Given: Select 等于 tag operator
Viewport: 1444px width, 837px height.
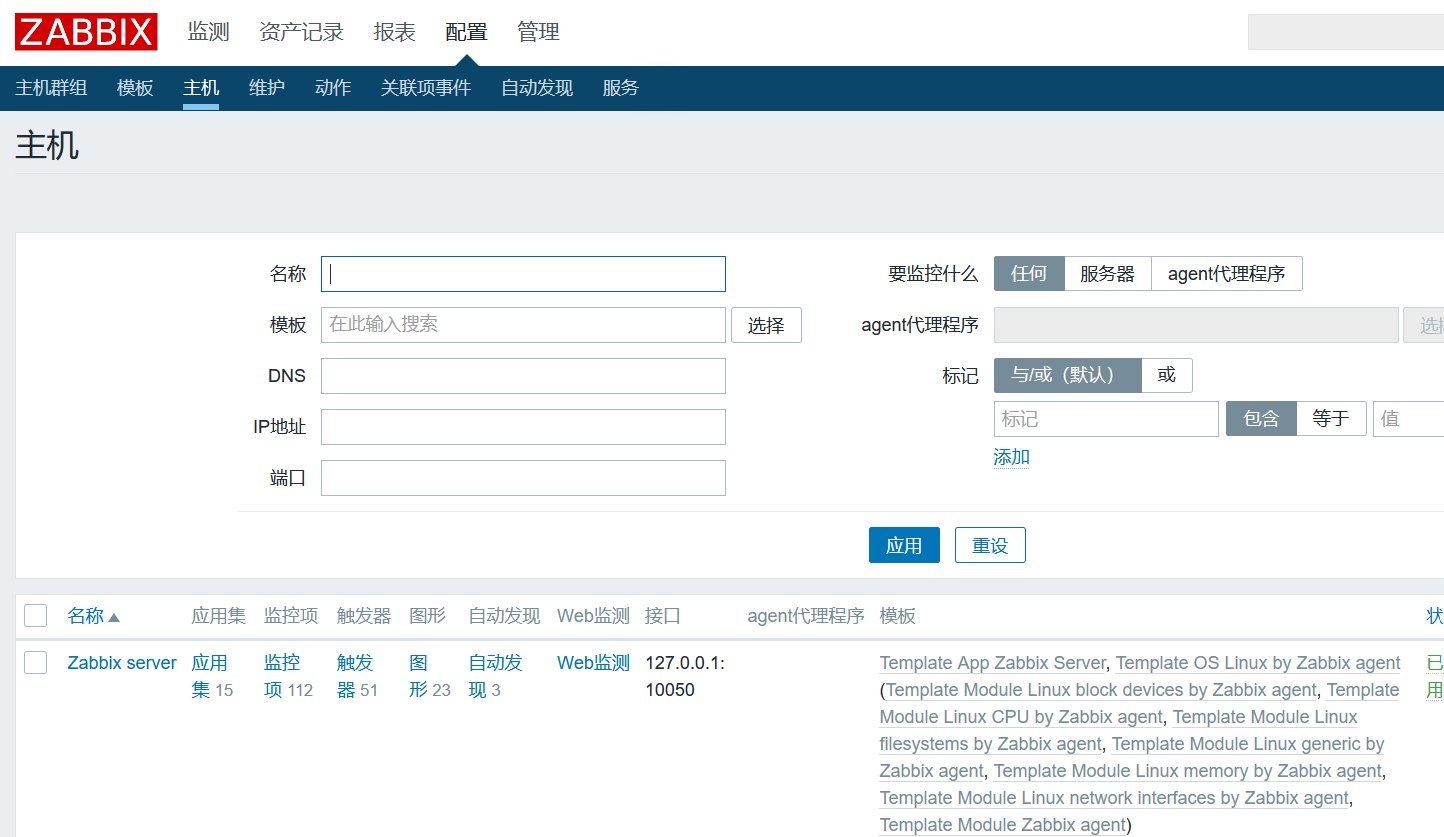Looking at the screenshot, I should point(1331,419).
